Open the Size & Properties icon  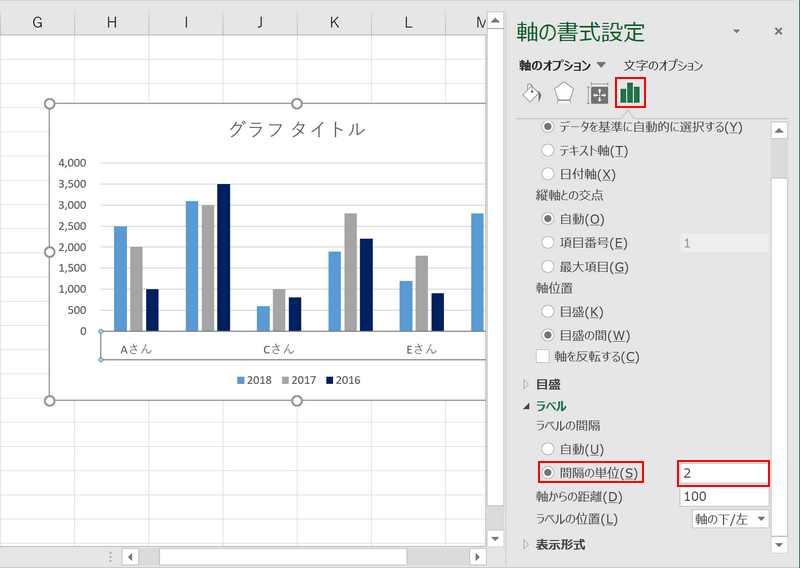pyautogui.click(x=597, y=94)
